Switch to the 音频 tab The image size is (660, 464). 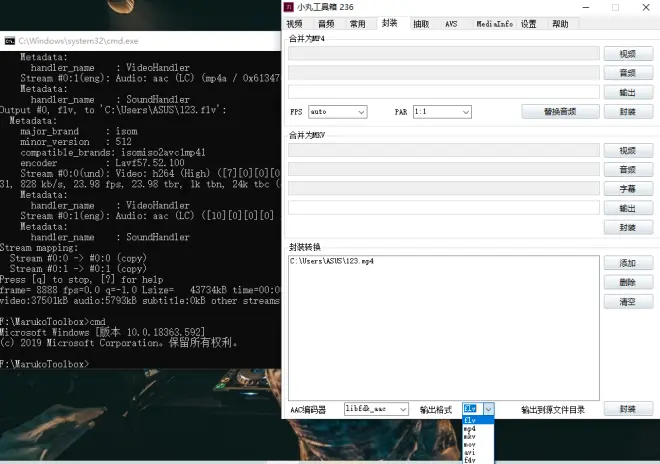click(x=326, y=24)
